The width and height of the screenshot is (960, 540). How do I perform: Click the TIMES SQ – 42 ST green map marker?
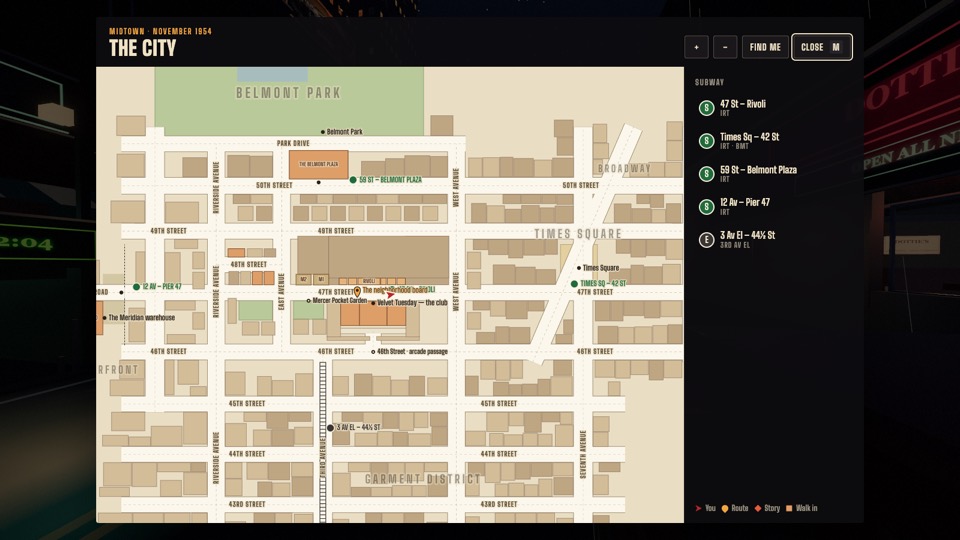[x=574, y=283]
